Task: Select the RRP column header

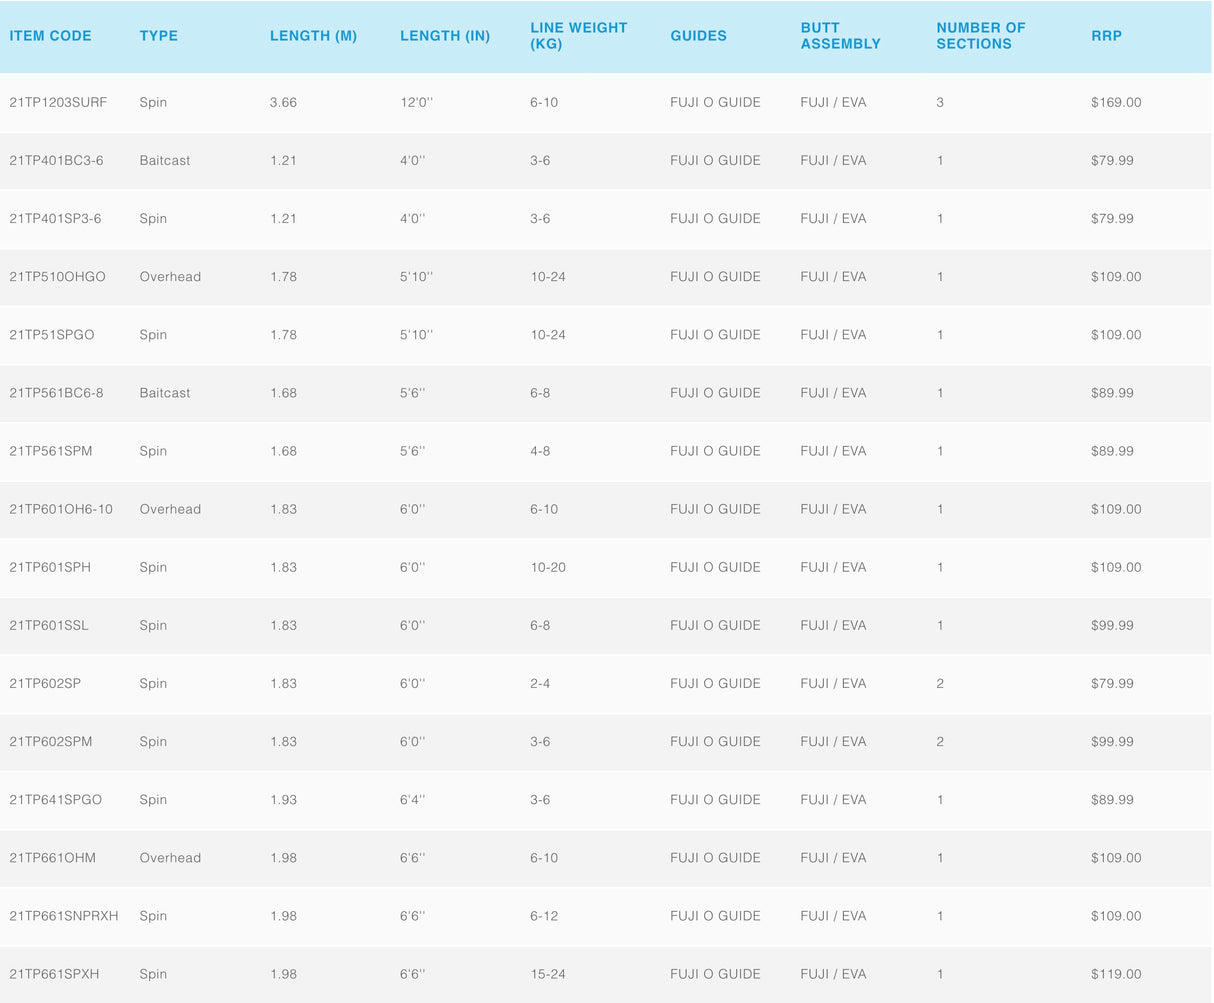Action: pos(1106,36)
